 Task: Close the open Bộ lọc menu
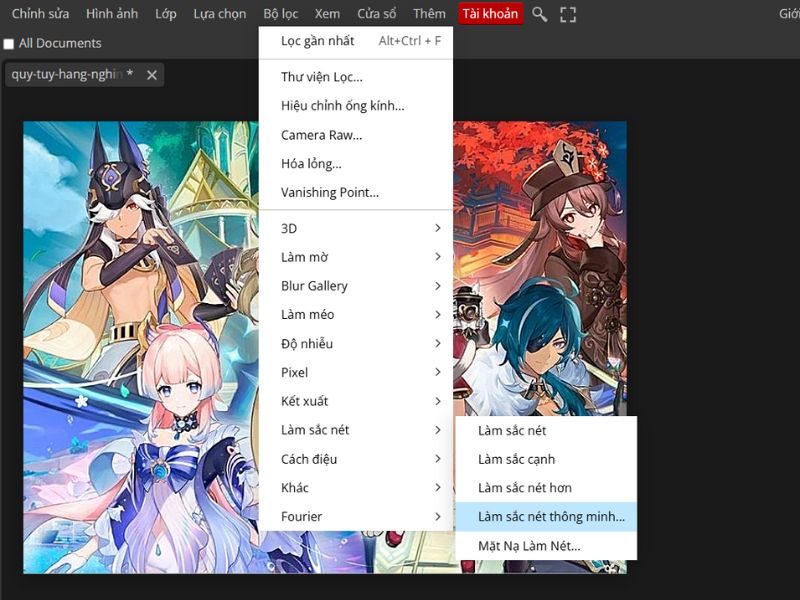point(281,14)
